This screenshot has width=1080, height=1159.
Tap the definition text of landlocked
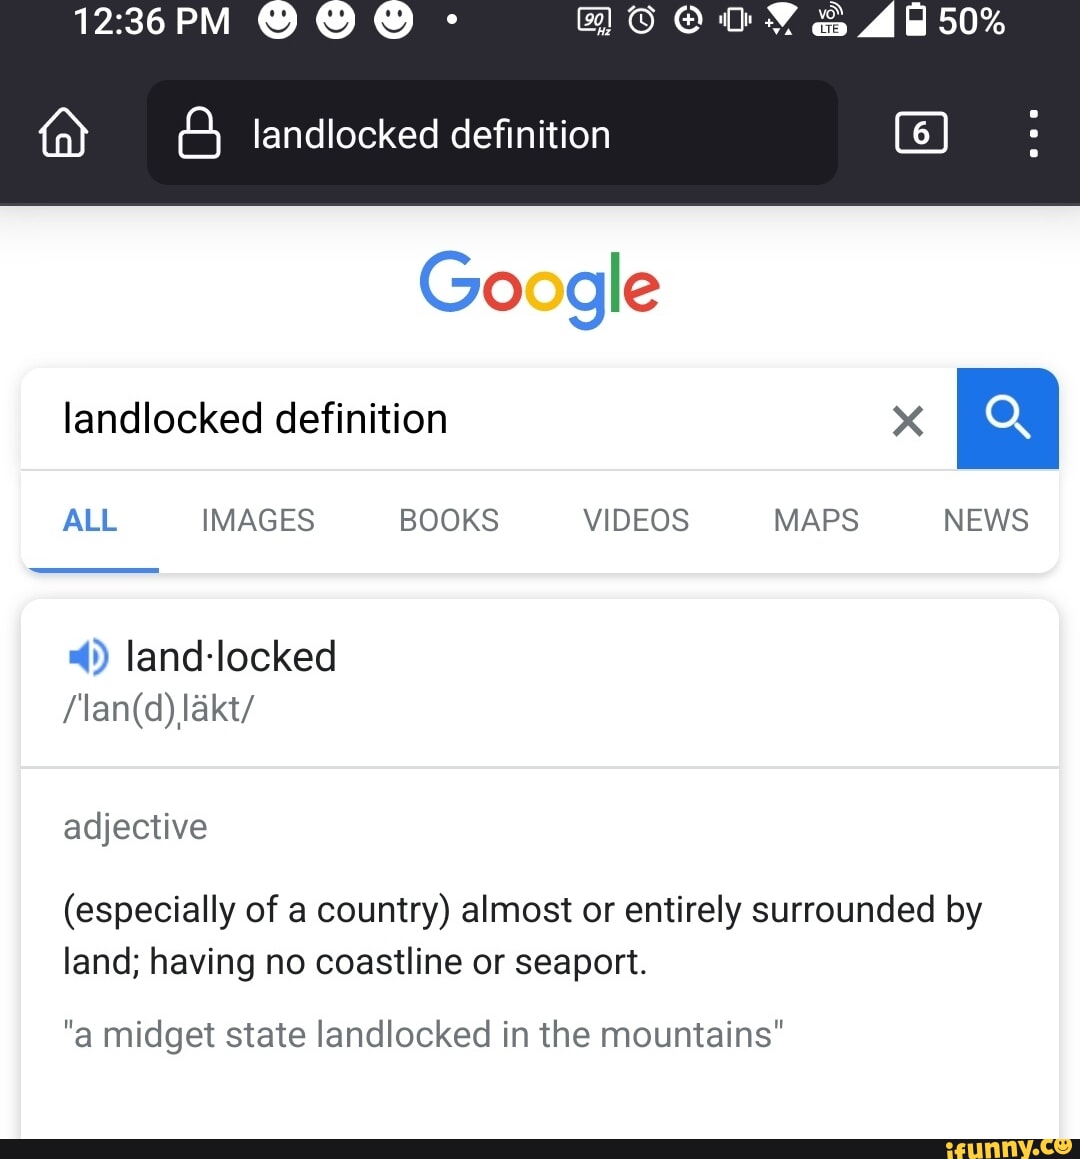click(x=522, y=935)
